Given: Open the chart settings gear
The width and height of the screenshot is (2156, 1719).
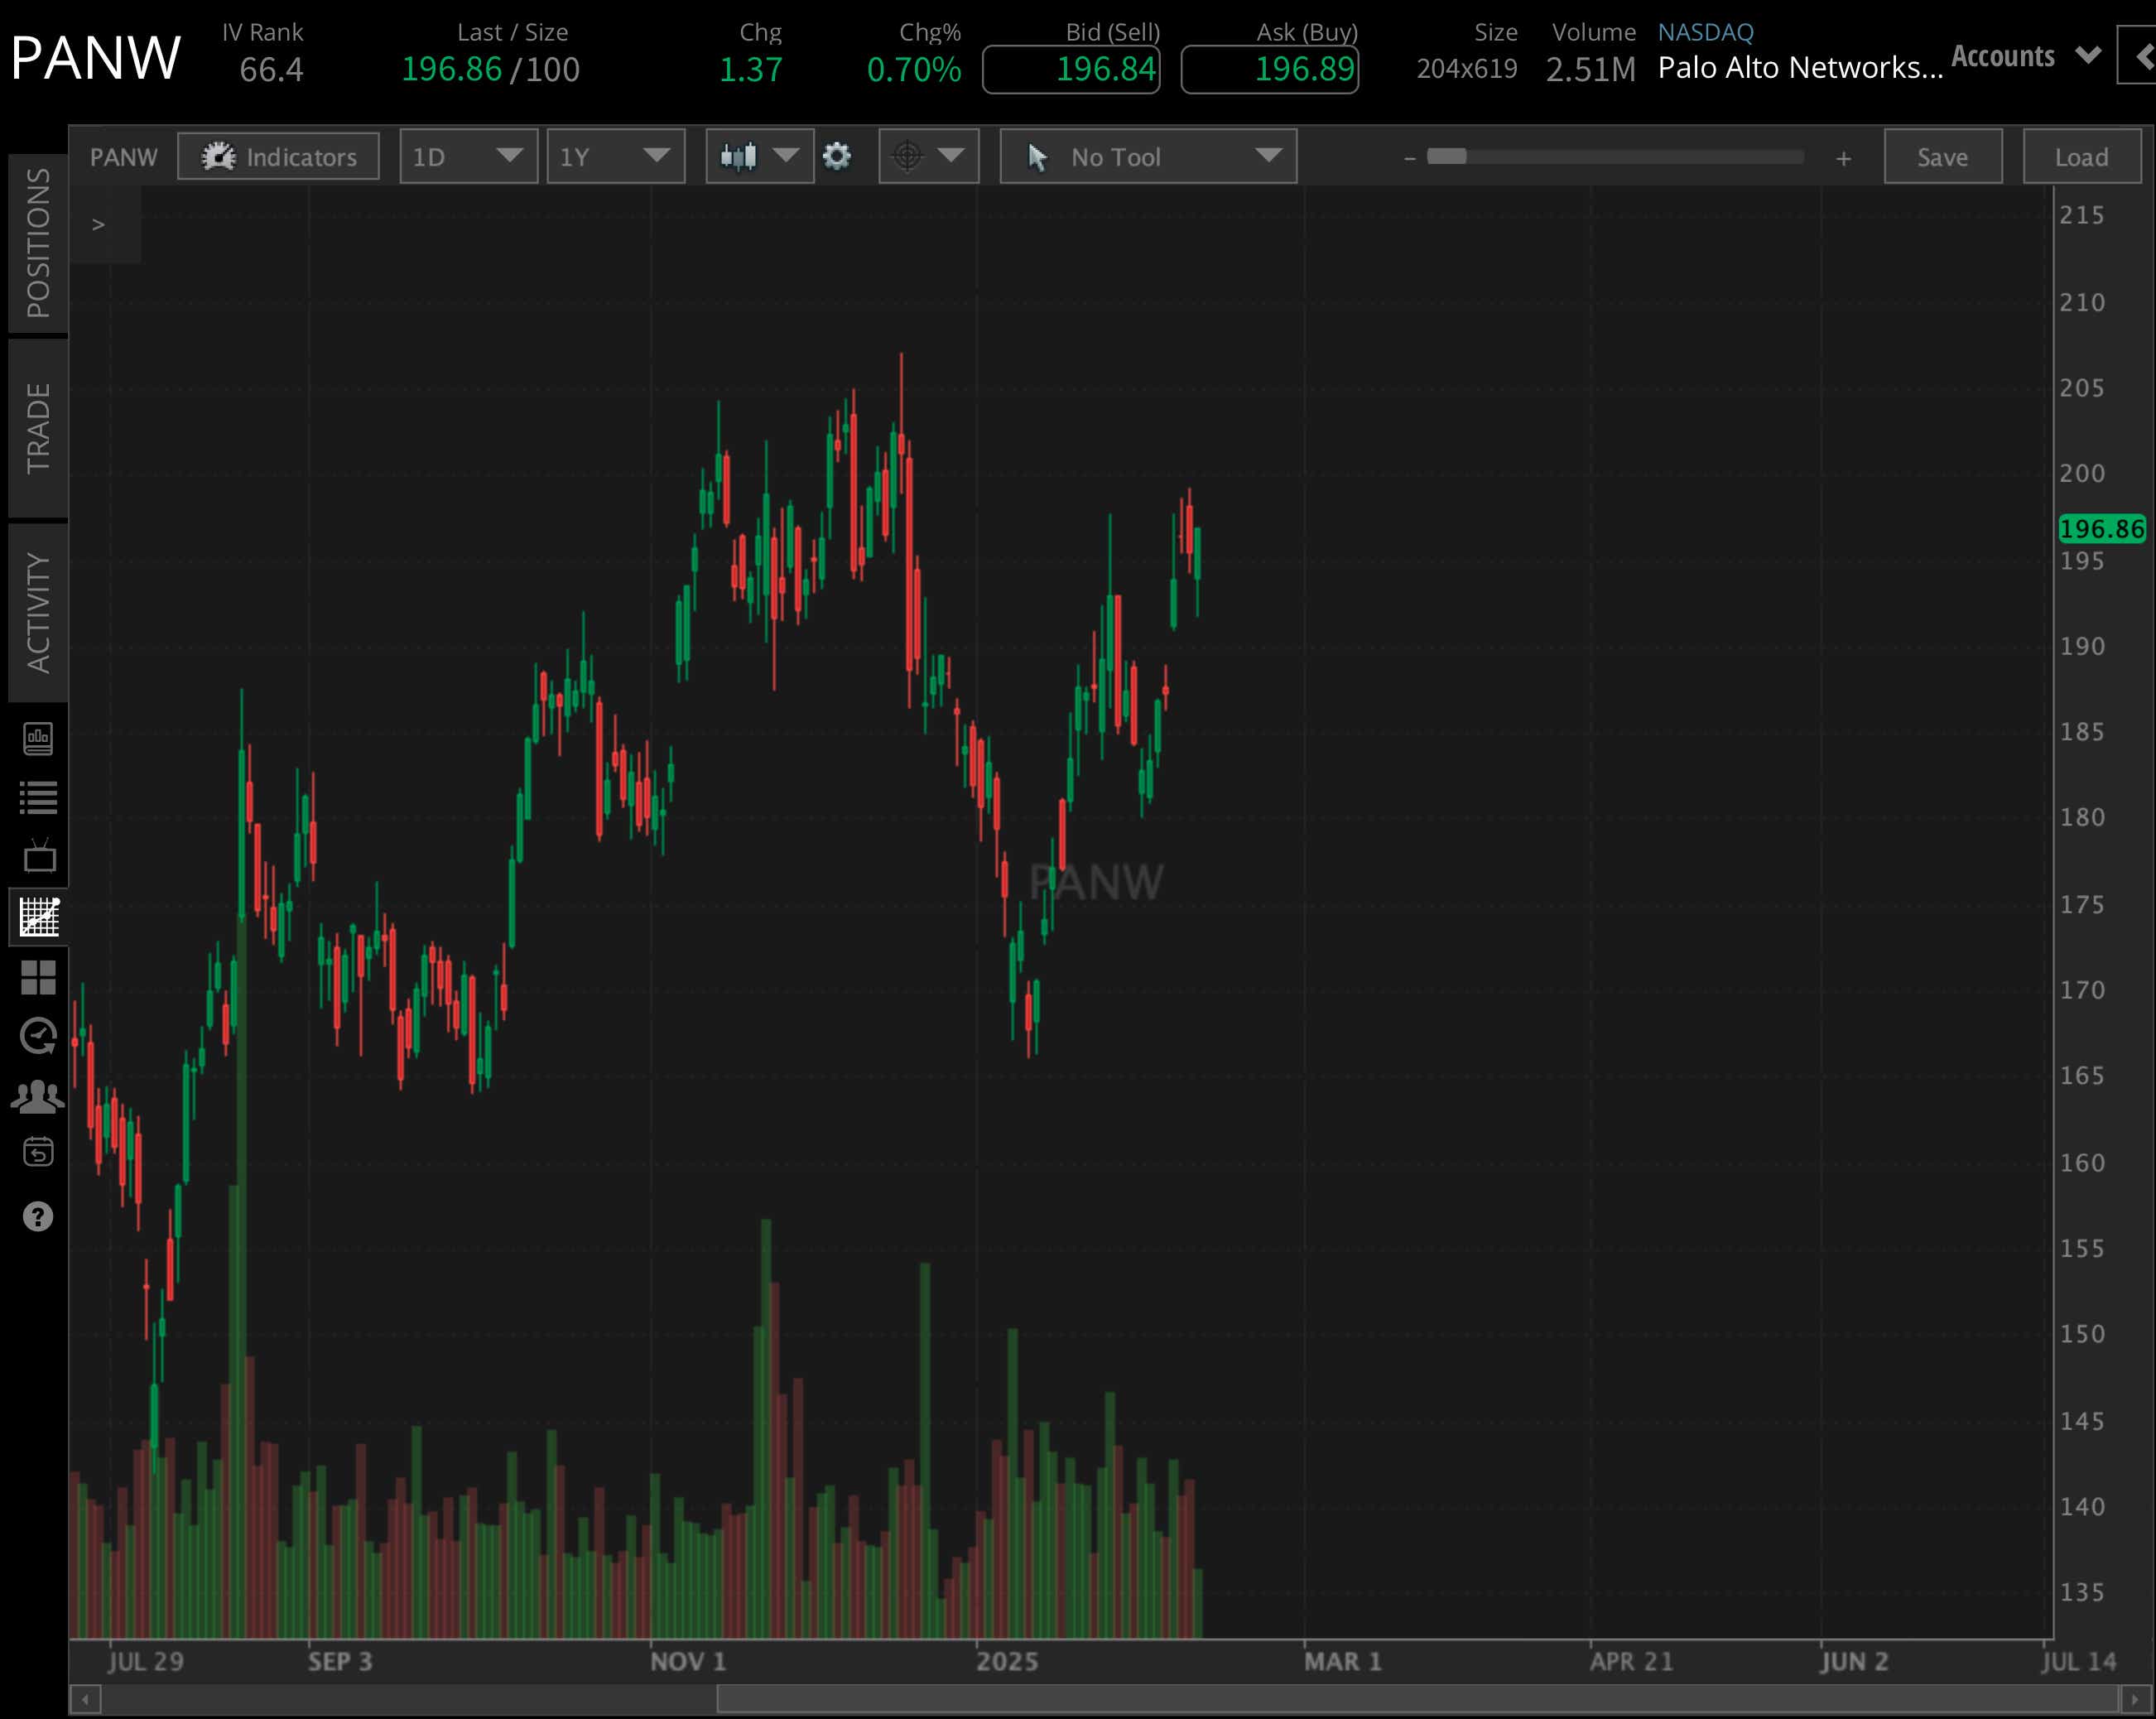Looking at the screenshot, I should pos(838,156).
